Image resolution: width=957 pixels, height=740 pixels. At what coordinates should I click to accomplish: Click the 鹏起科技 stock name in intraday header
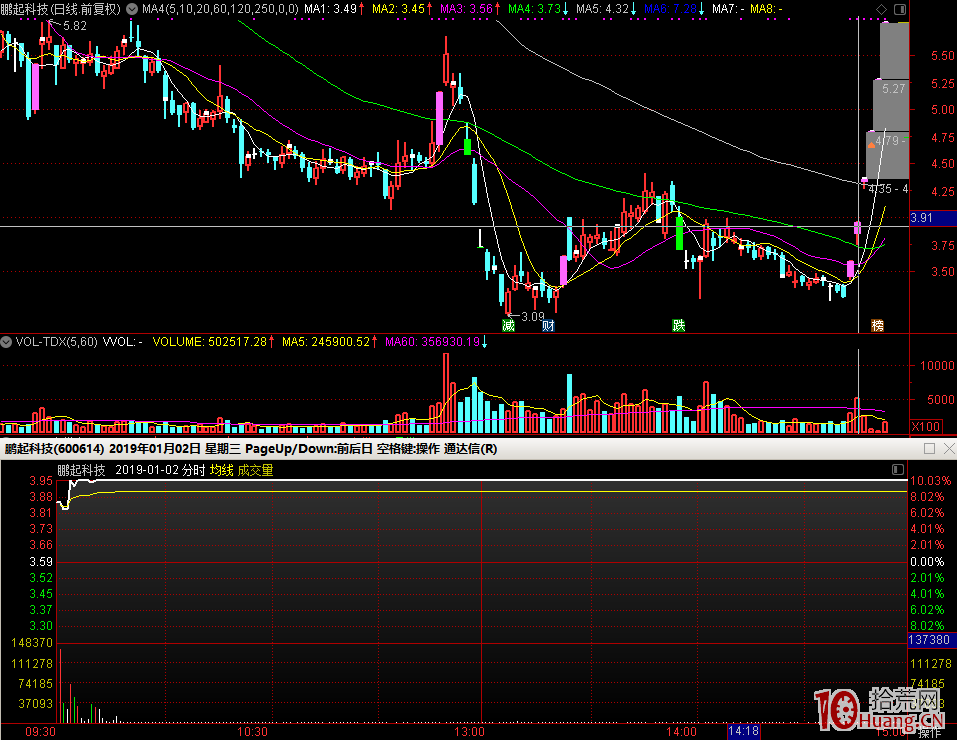click(x=81, y=470)
